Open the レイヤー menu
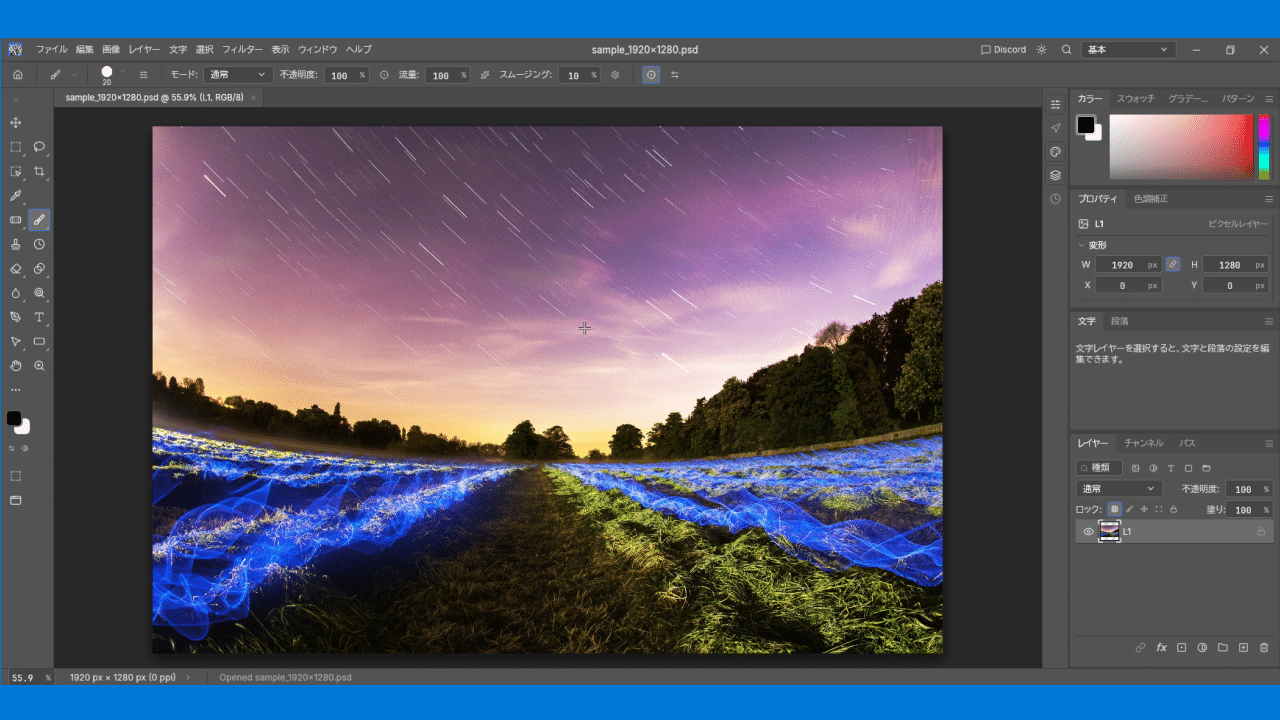 144,49
